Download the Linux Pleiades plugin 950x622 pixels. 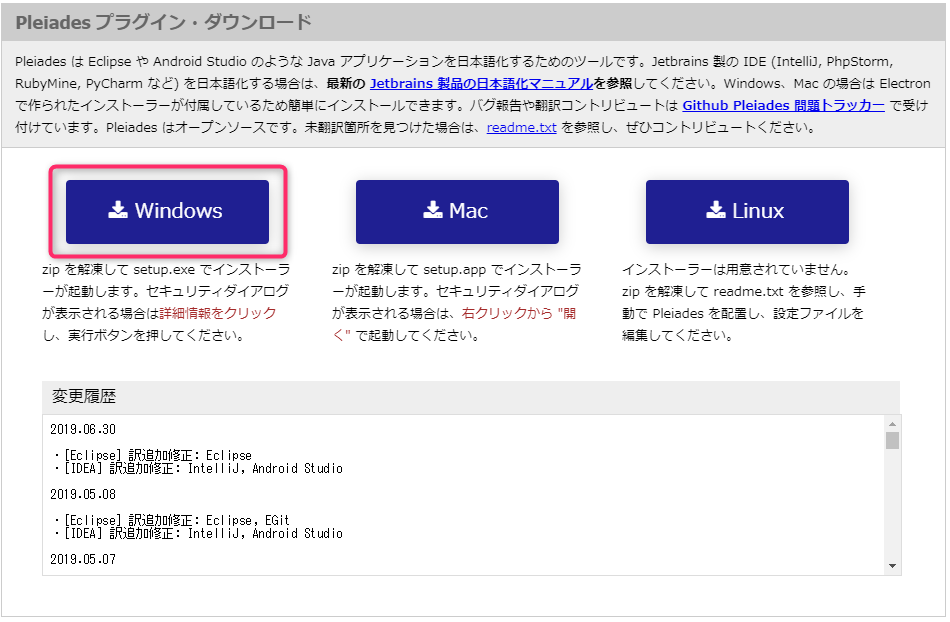coord(747,212)
